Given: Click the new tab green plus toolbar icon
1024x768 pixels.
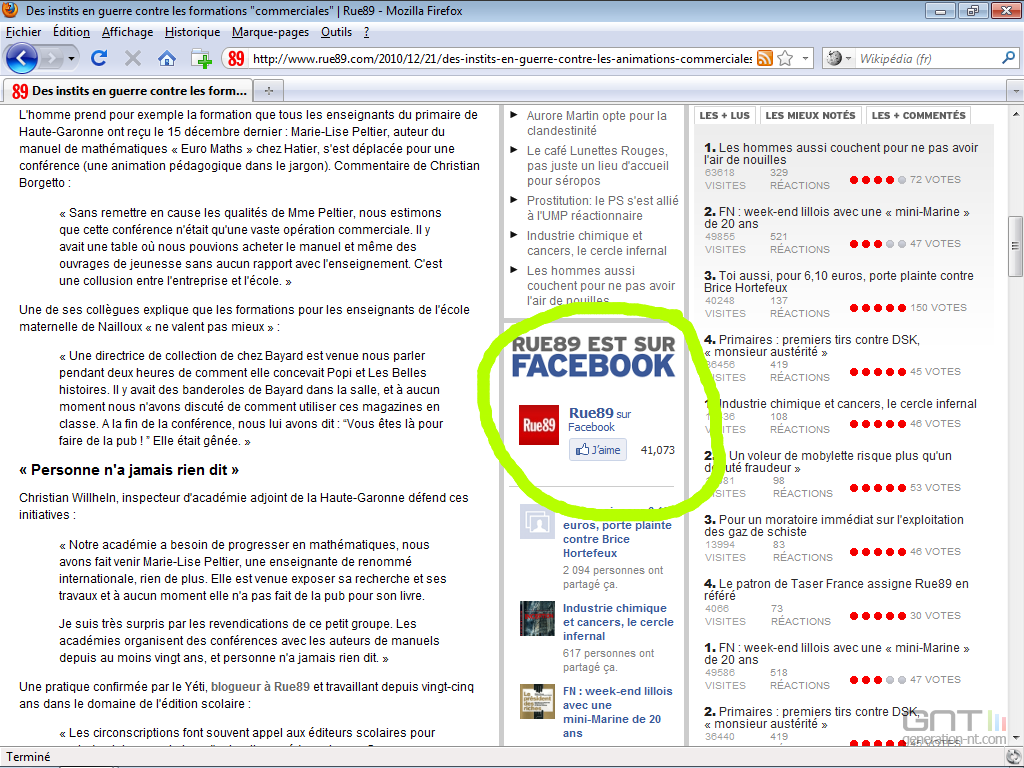Looking at the screenshot, I should 202,59.
